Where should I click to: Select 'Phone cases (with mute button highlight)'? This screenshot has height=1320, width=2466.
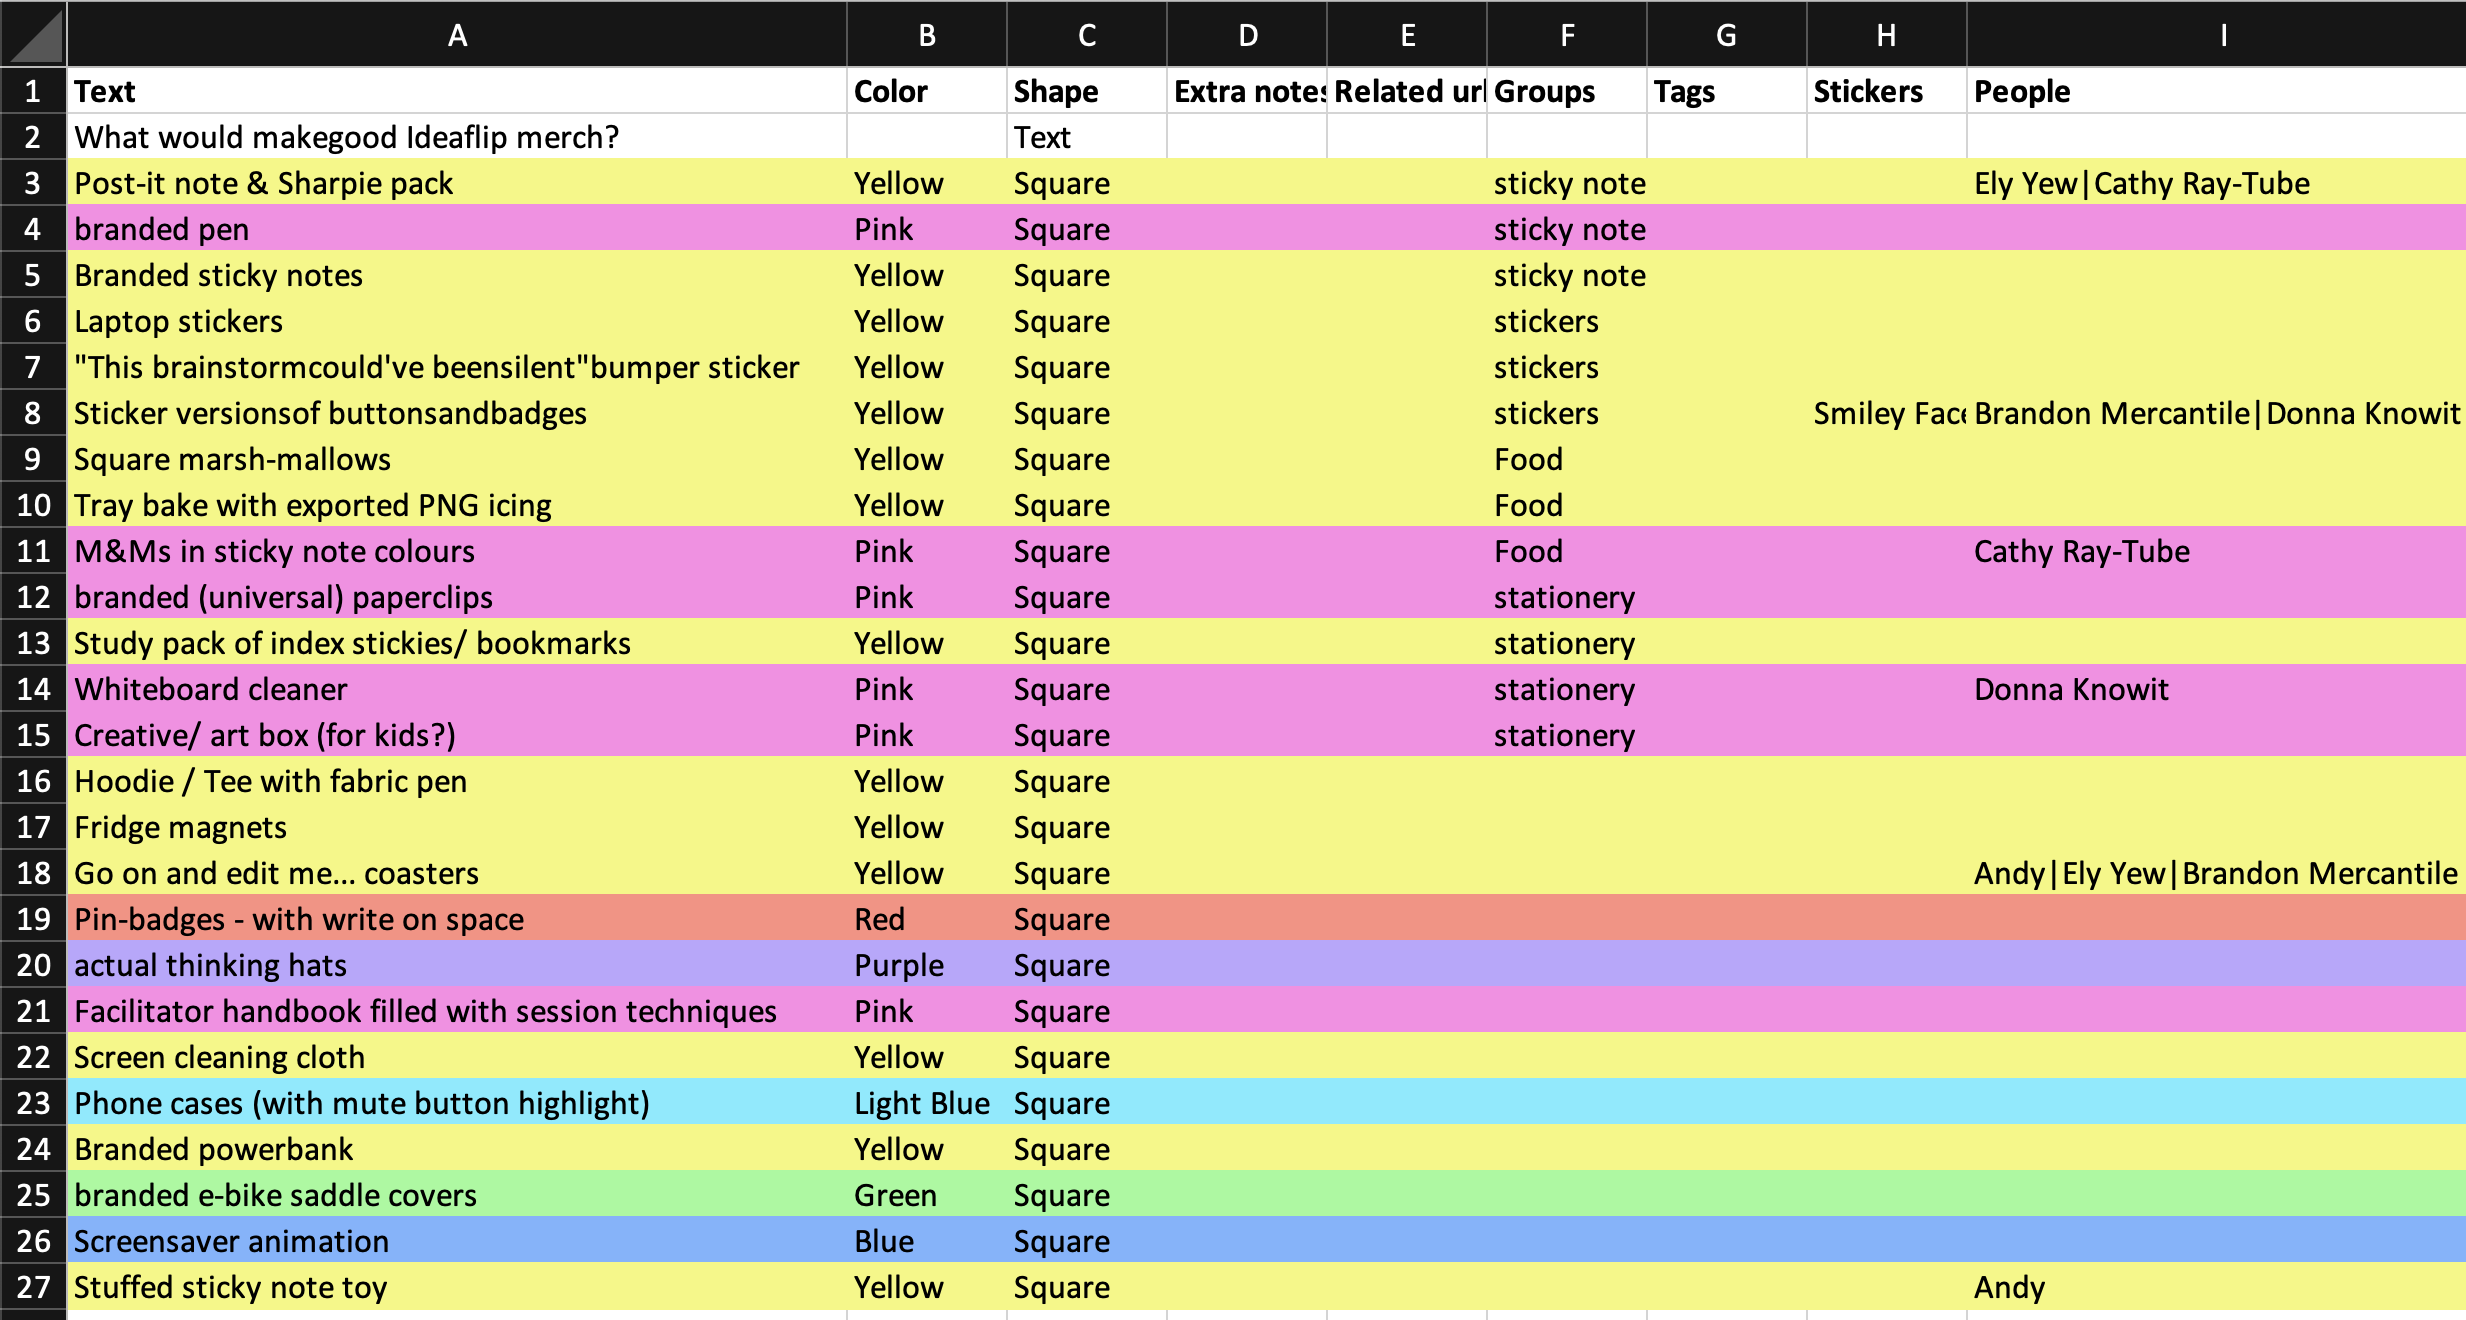tap(457, 1103)
